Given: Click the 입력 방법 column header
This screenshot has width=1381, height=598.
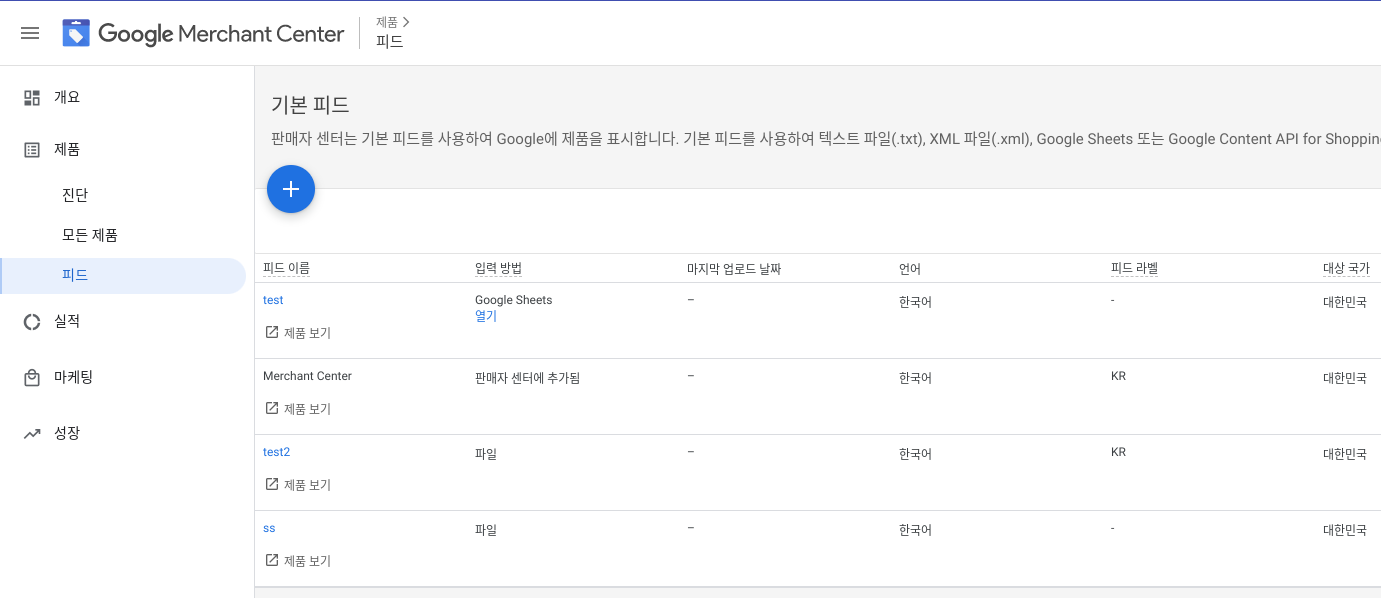Looking at the screenshot, I should 498,268.
